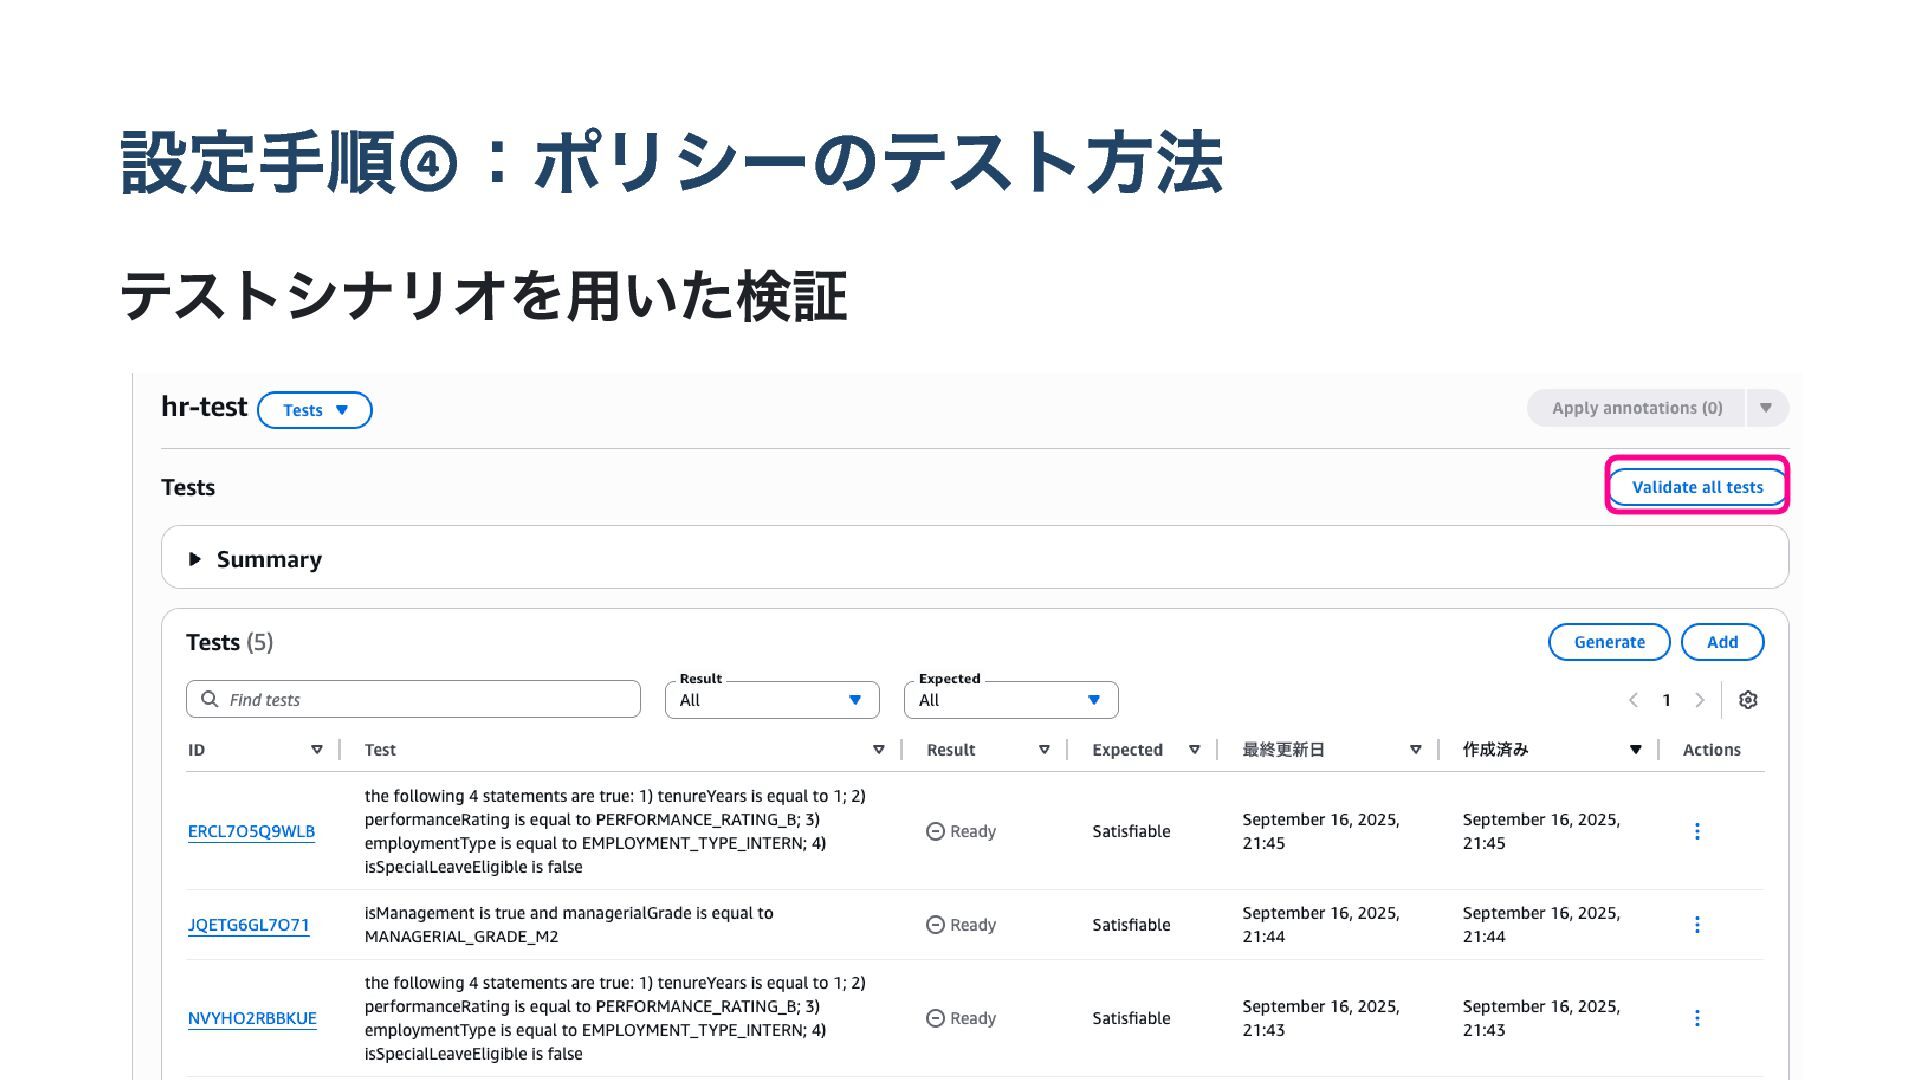Open actions menu for JQETG6GL7O71 row
Screen dimensions: 1920x1080
[1697, 925]
